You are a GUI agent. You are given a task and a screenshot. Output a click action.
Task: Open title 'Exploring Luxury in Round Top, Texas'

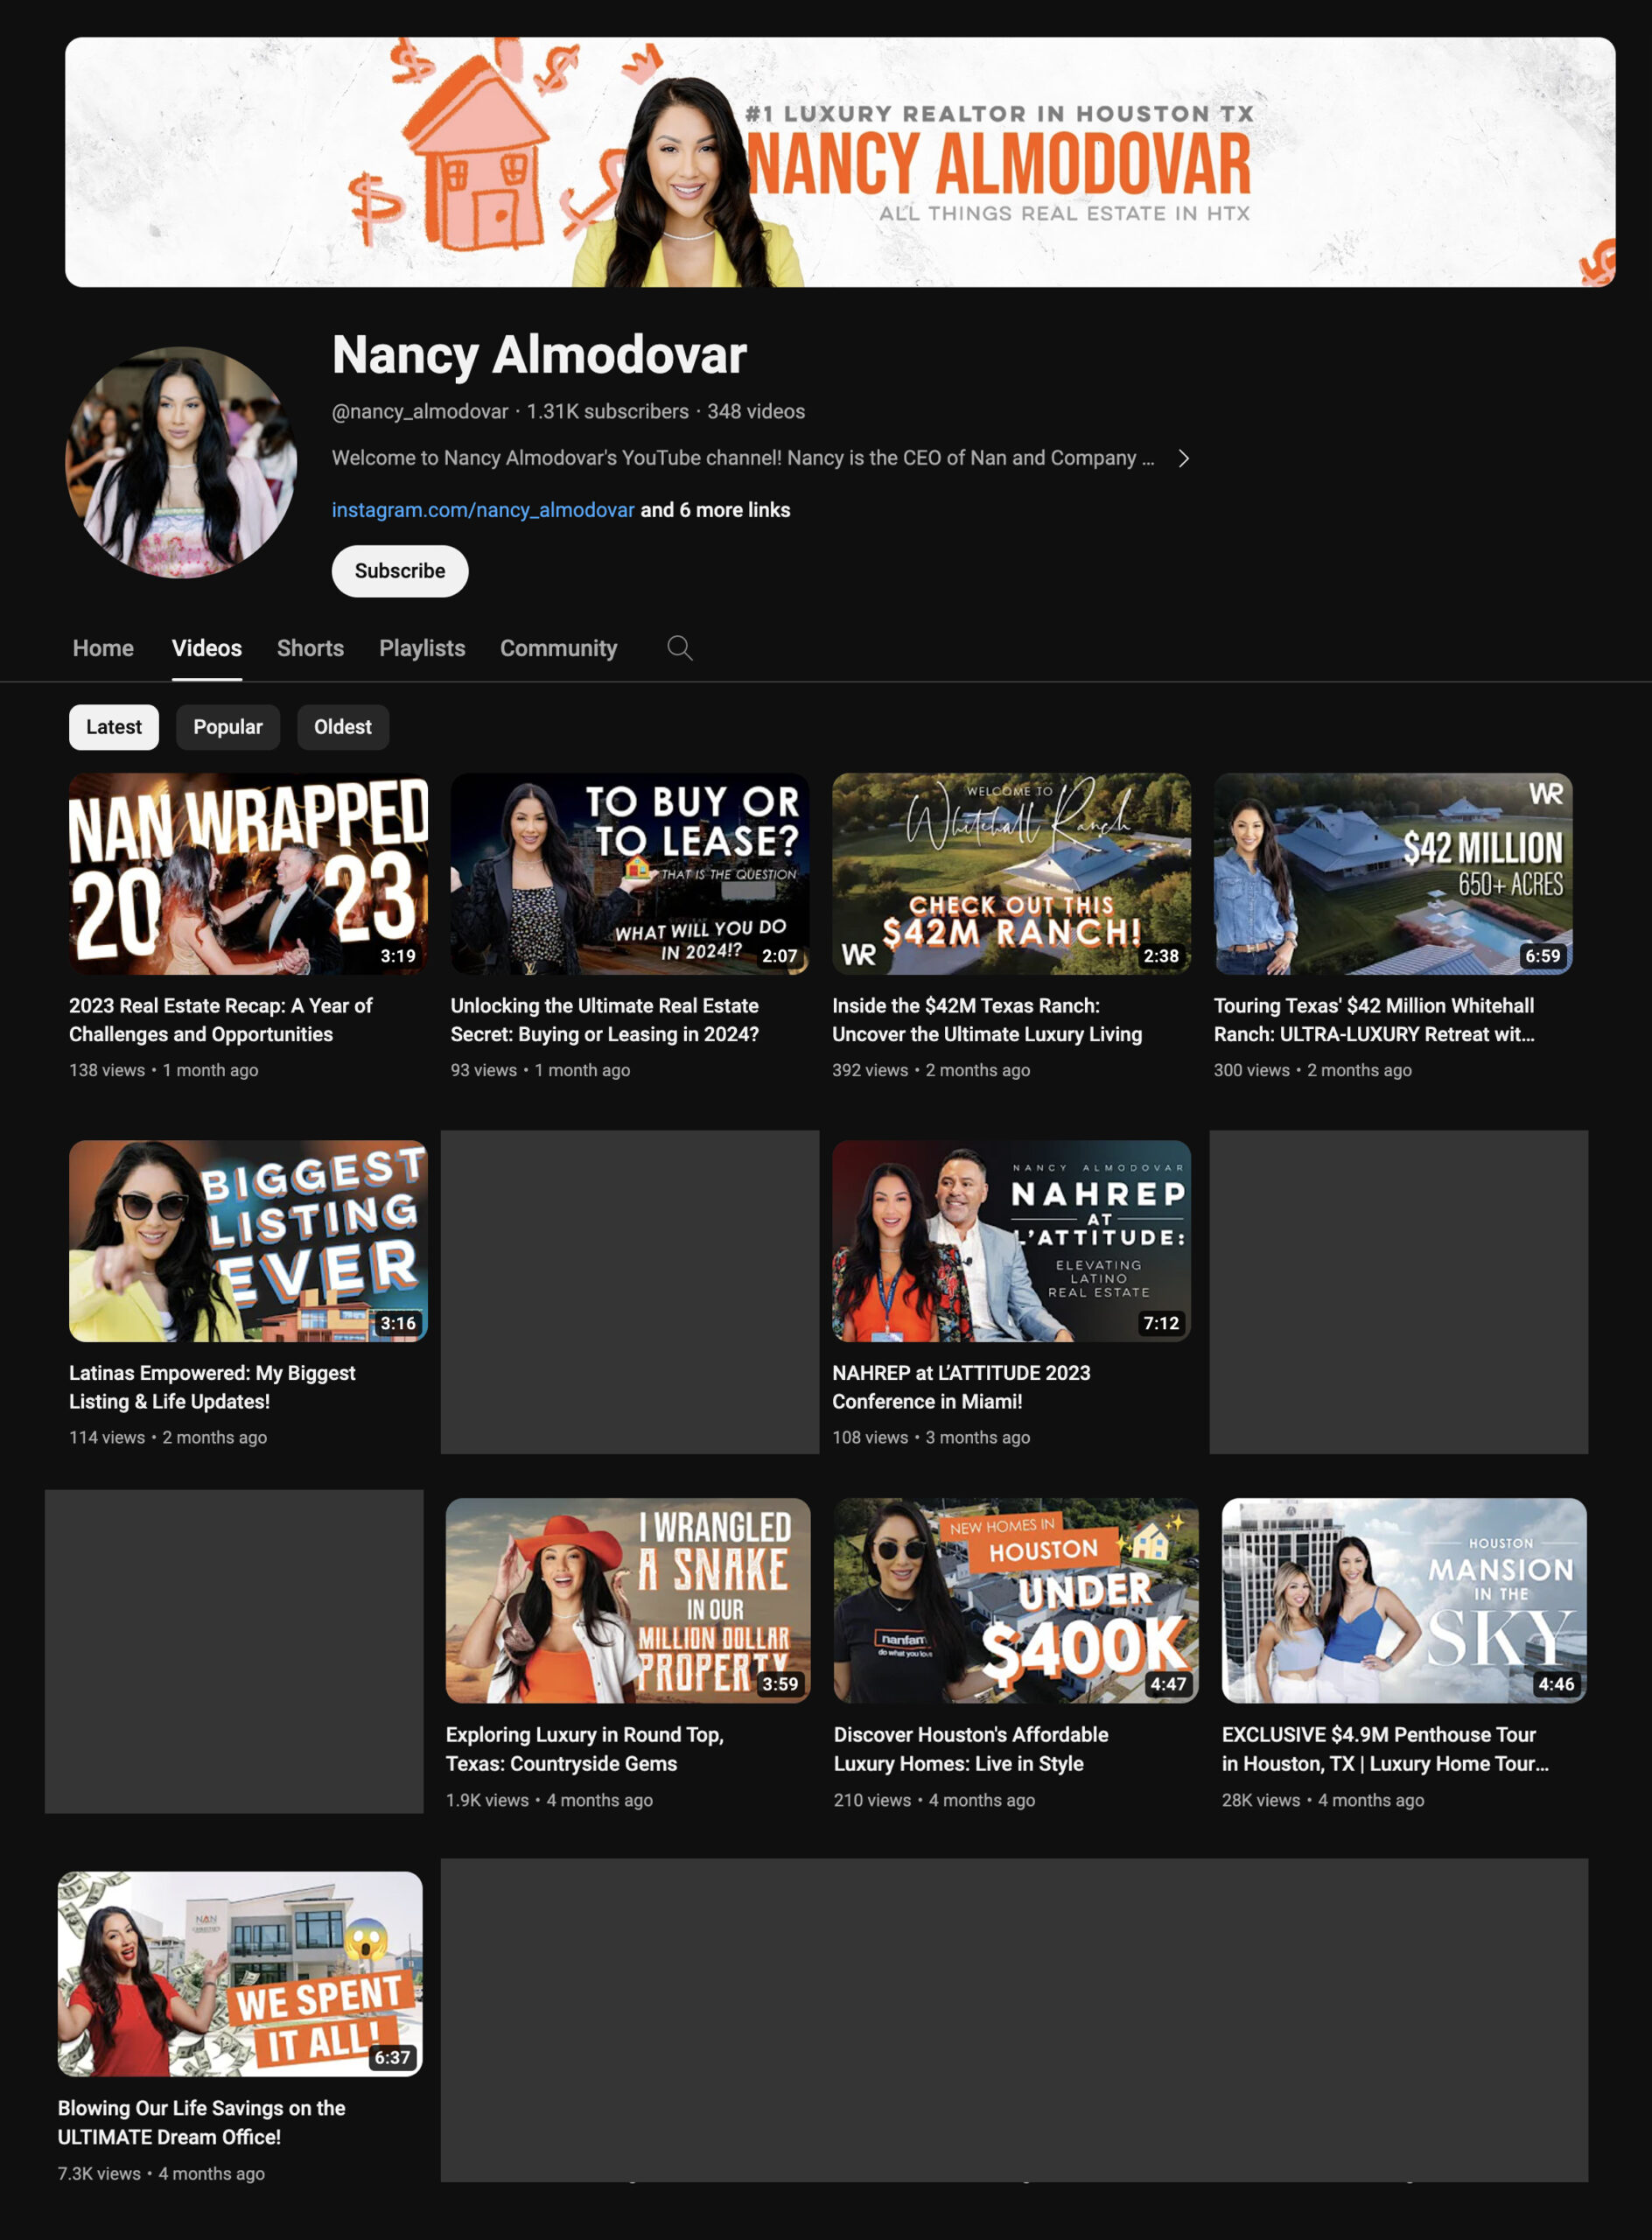[x=584, y=1749]
